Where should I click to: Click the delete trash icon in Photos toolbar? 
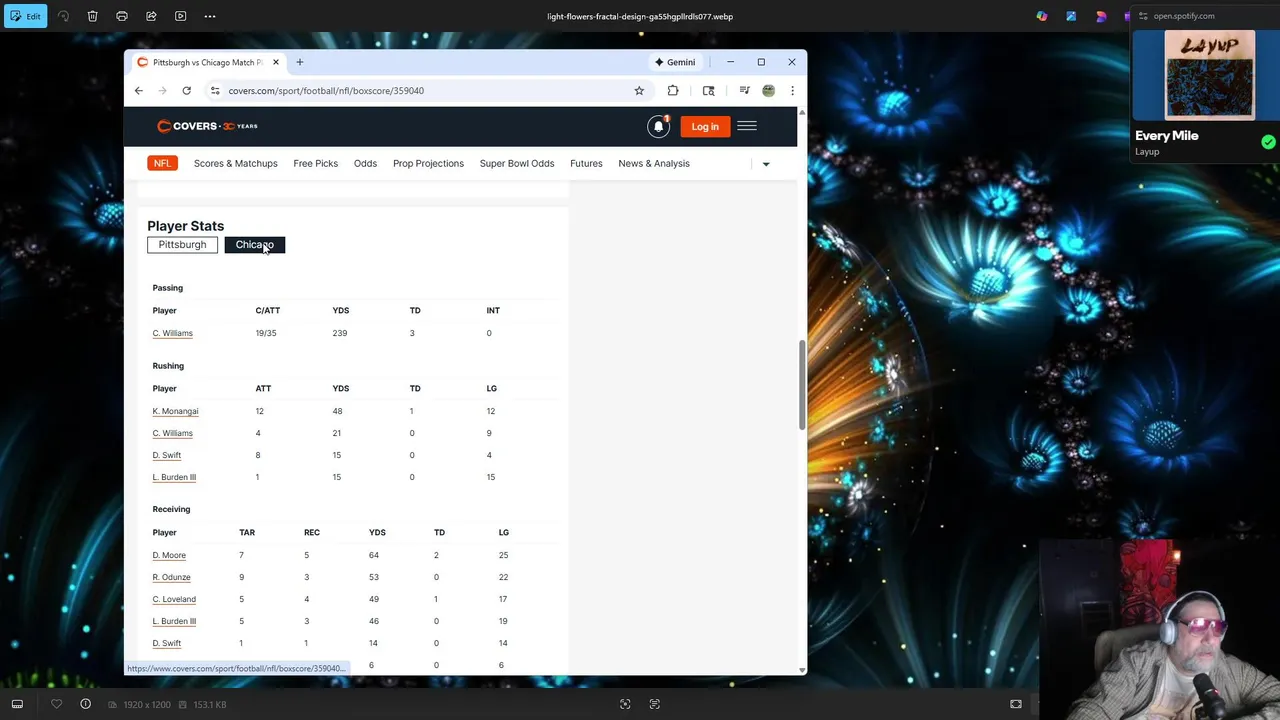[x=92, y=16]
